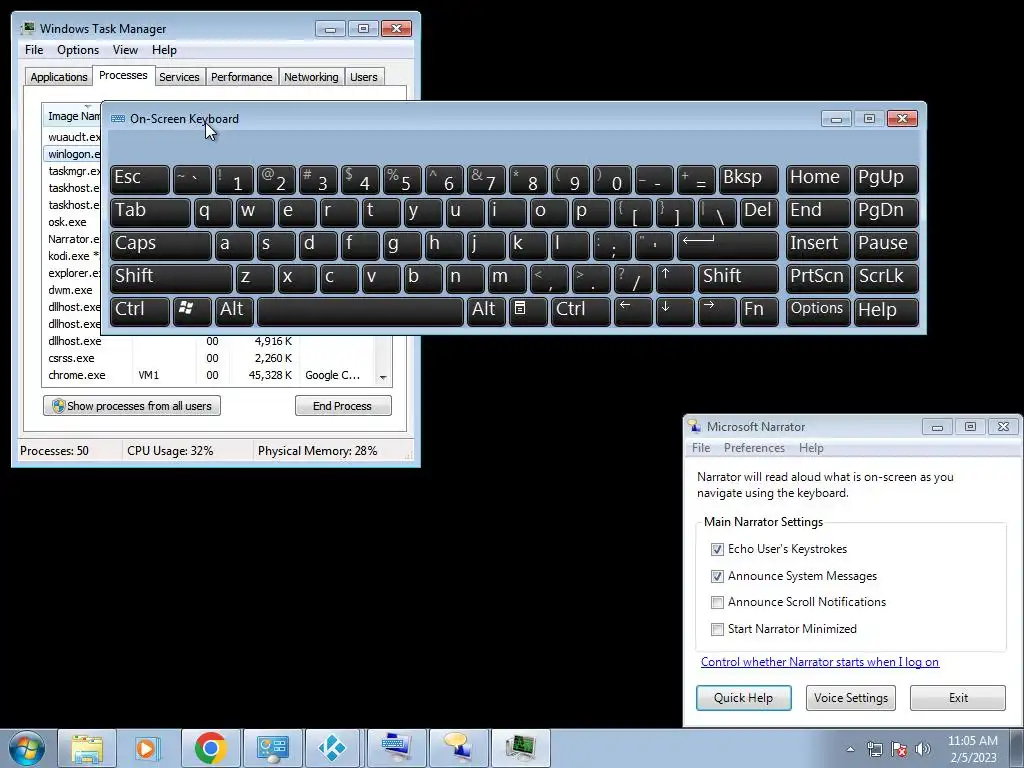Open the Narrator Preferences menu
The image size is (1024, 768).
click(x=754, y=448)
